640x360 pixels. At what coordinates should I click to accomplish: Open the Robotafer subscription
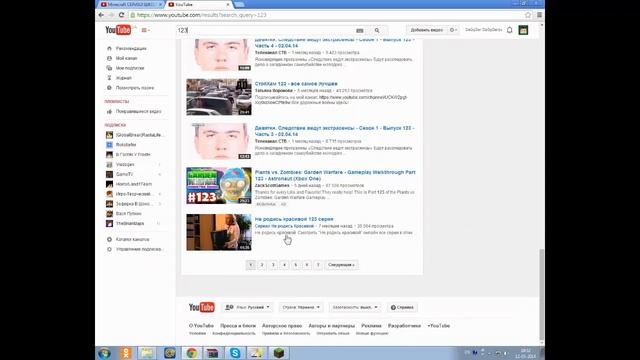click(x=126, y=145)
